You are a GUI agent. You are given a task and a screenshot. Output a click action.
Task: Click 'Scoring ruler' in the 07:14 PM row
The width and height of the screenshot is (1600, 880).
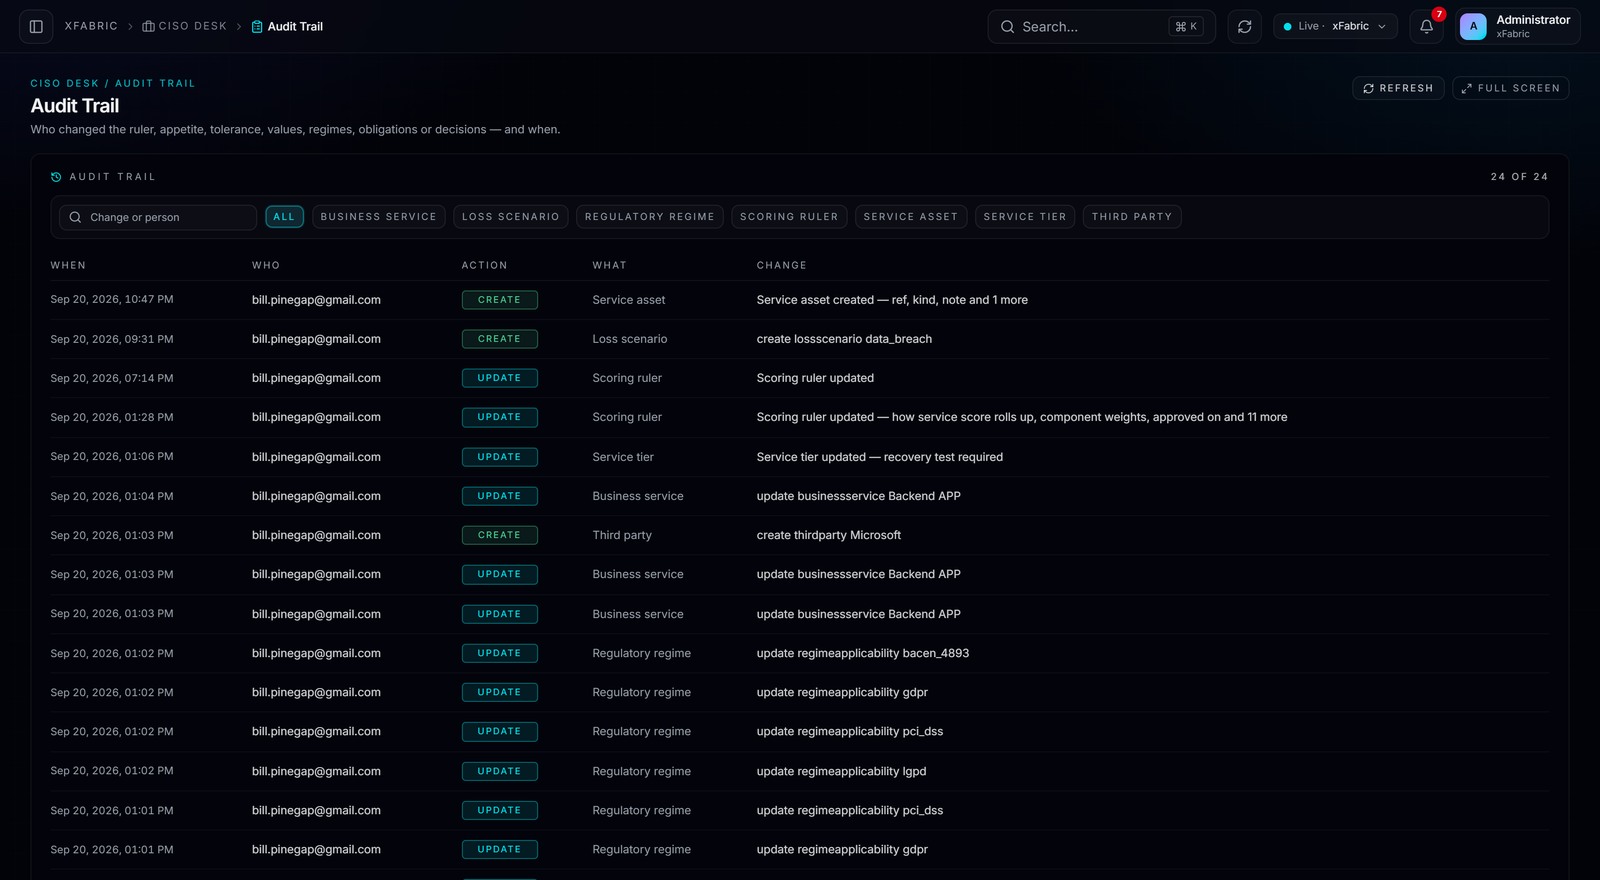point(627,378)
